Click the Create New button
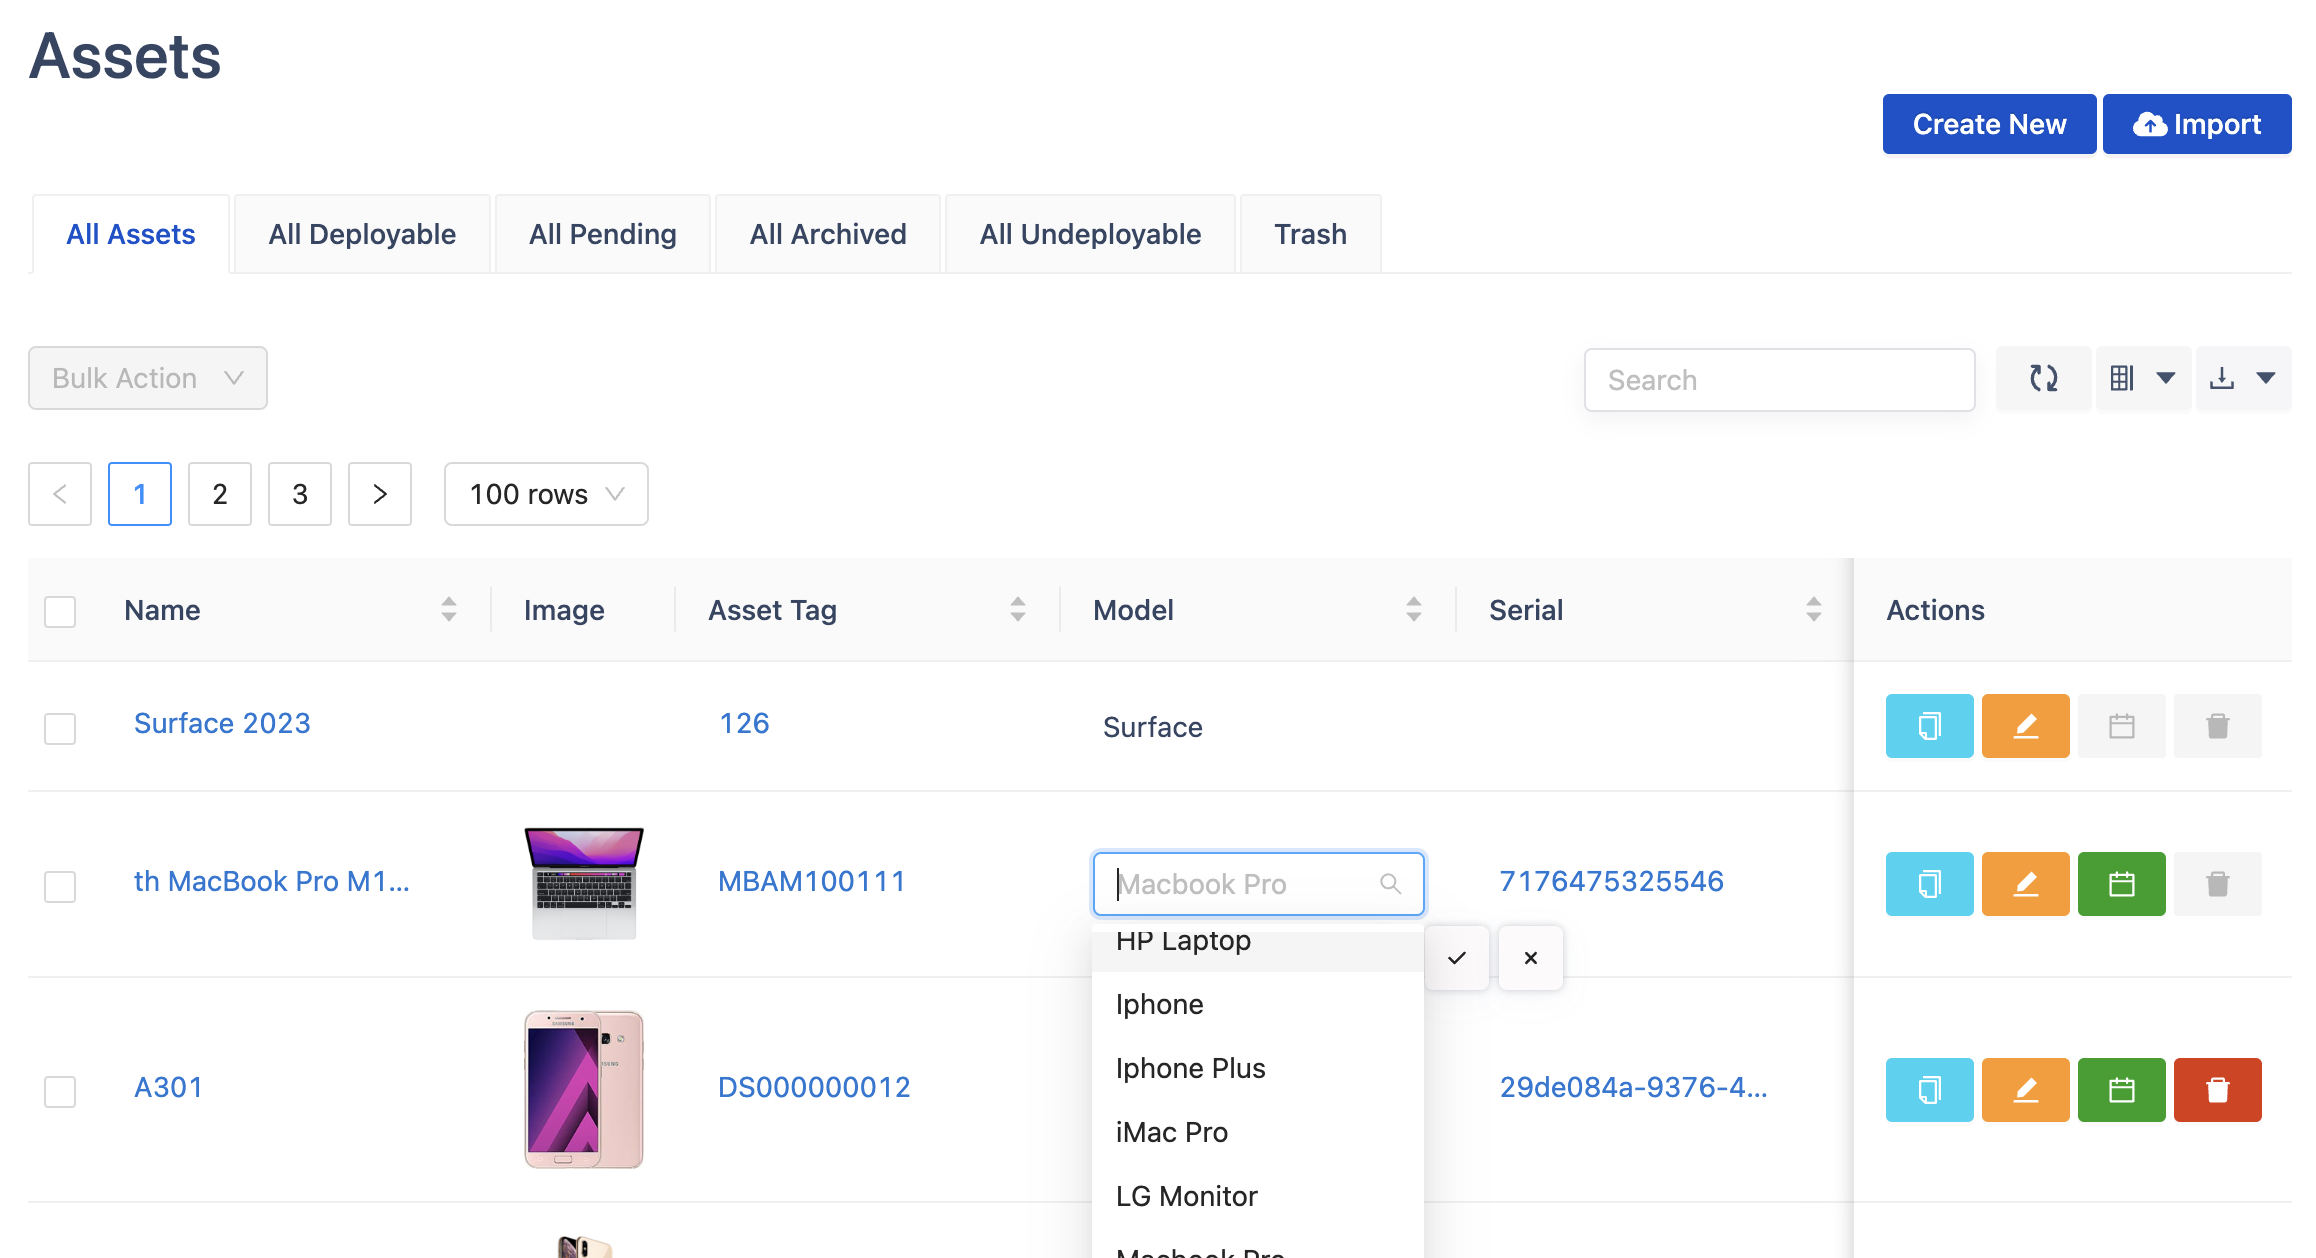 (x=1989, y=124)
